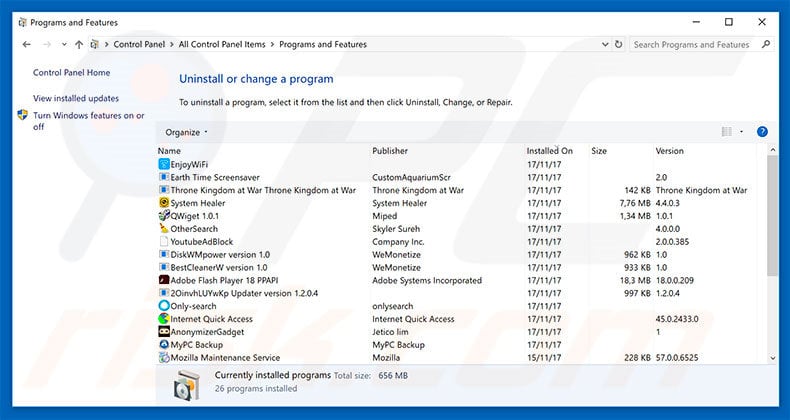Select the Internet Quick Access icon

tap(164, 319)
